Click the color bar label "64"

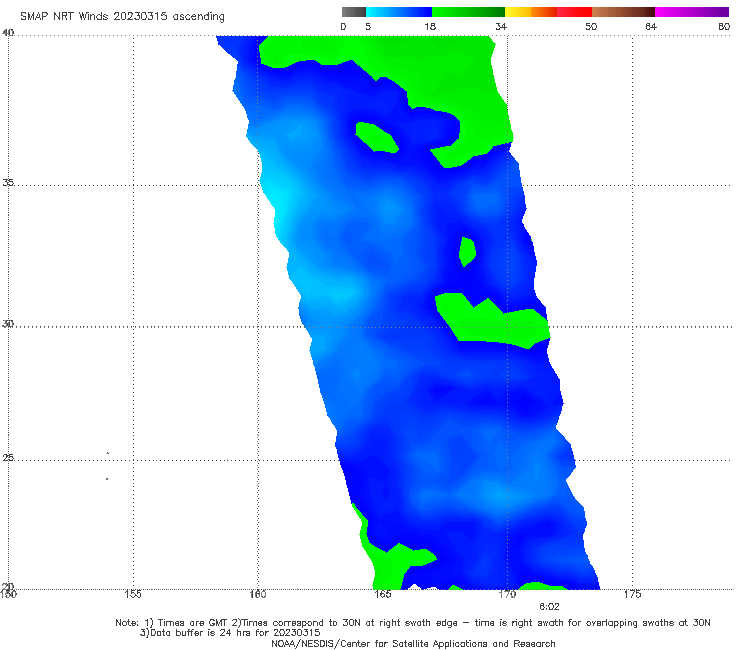(x=651, y=26)
